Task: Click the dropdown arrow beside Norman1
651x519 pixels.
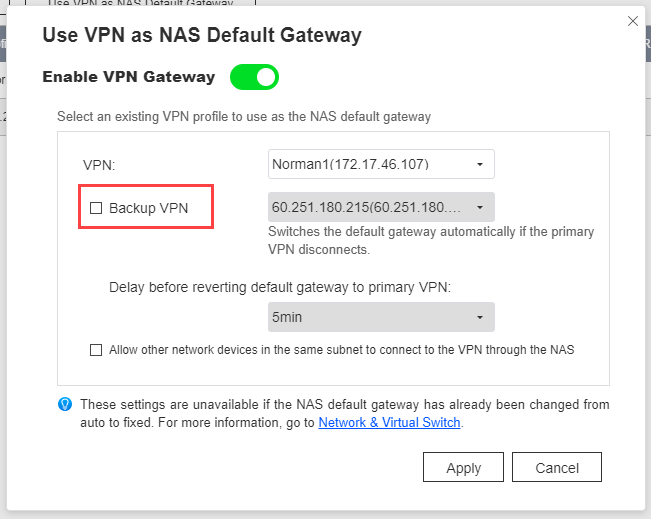Action: 480,164
